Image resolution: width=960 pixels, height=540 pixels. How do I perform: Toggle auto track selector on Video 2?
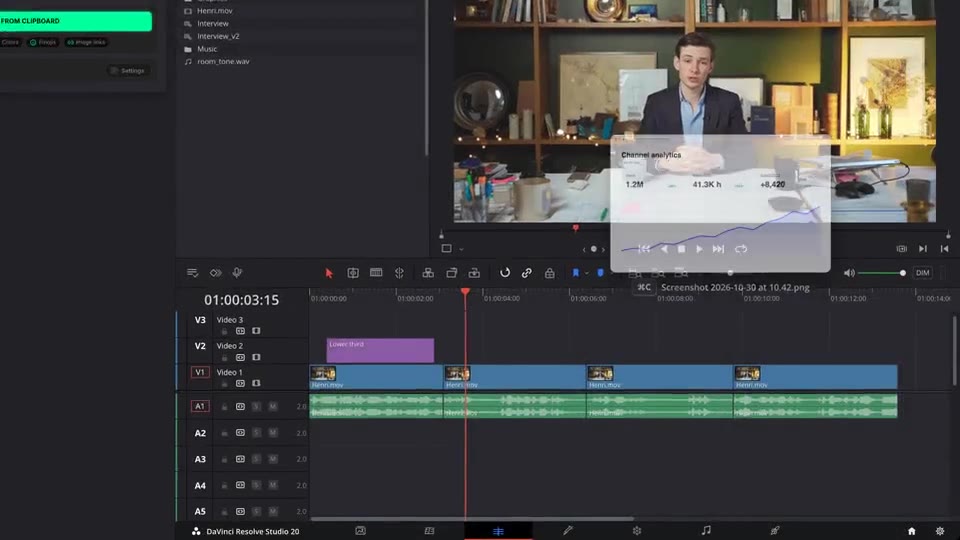[240, 358]
